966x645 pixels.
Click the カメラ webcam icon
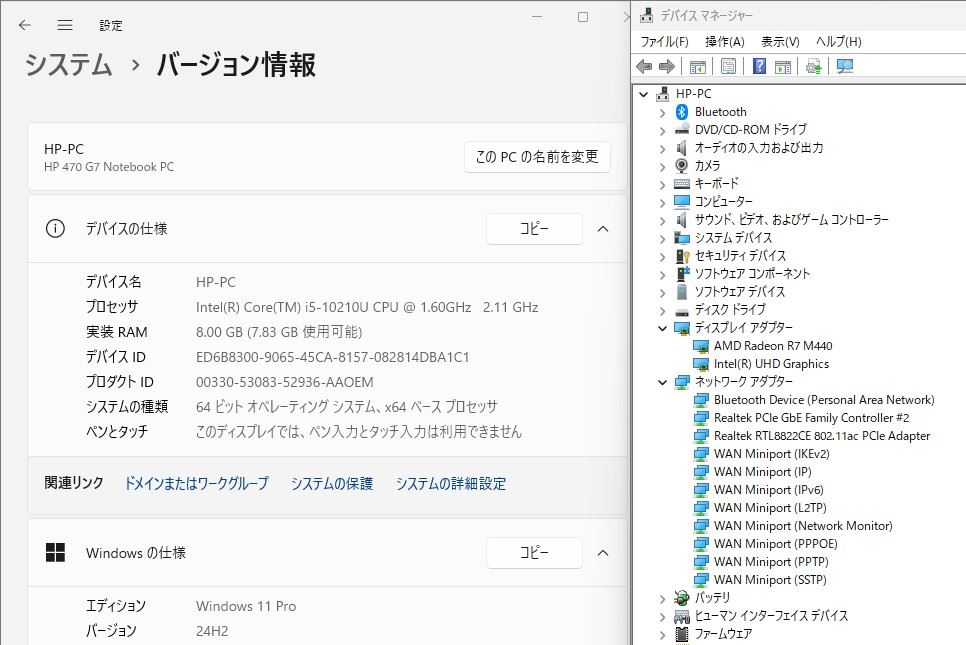click(681, 165)
